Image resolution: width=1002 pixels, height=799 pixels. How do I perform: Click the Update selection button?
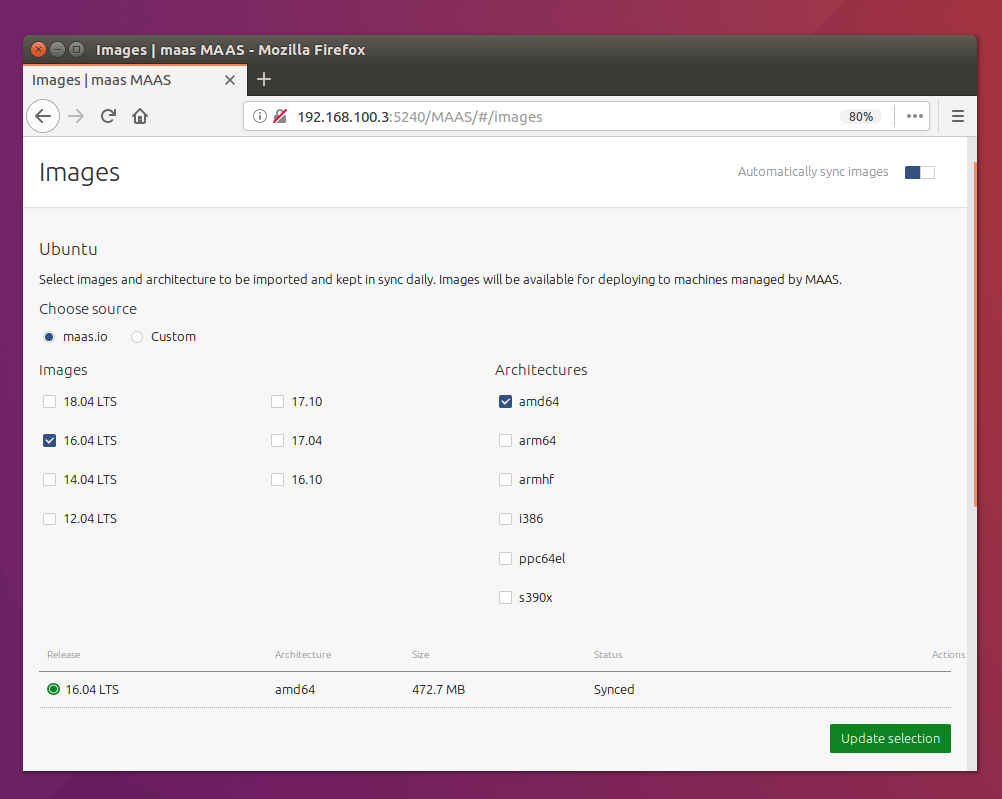[x=890, y=738]
